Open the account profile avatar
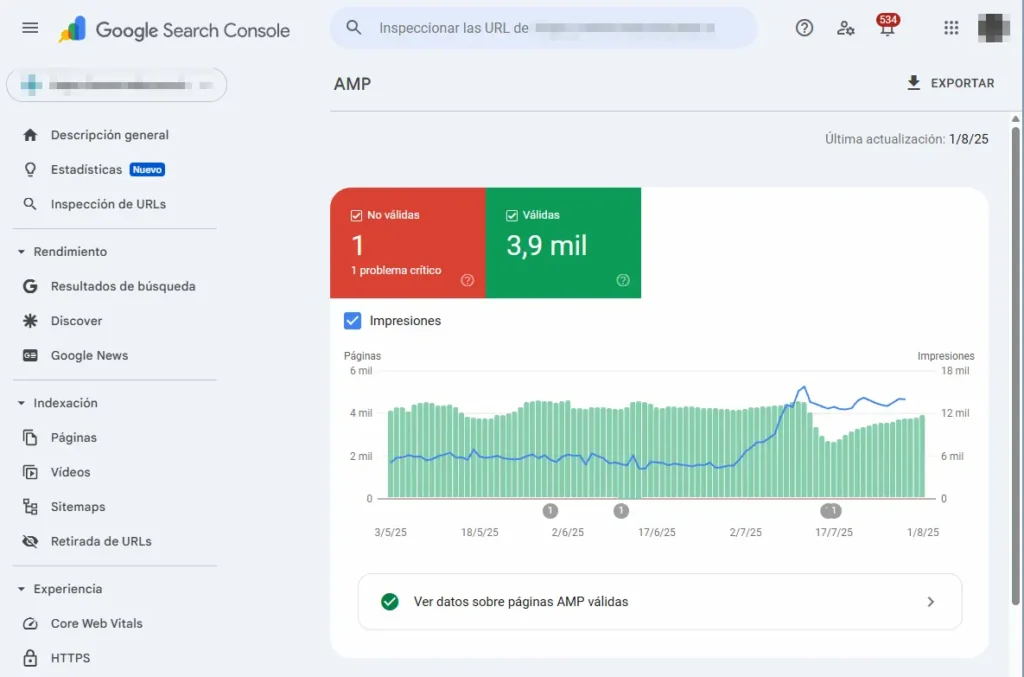1024x677 pixels. [x=993, y=28]
